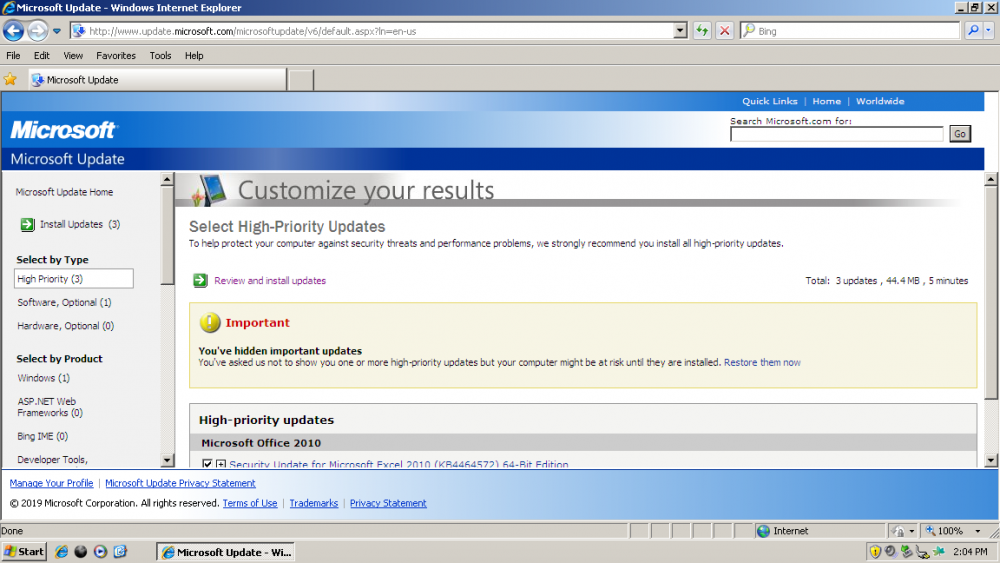Image resolution: width=1000 pixels, height=563 pixels.
Task: Open the View menu
Action: coord(73,55)
